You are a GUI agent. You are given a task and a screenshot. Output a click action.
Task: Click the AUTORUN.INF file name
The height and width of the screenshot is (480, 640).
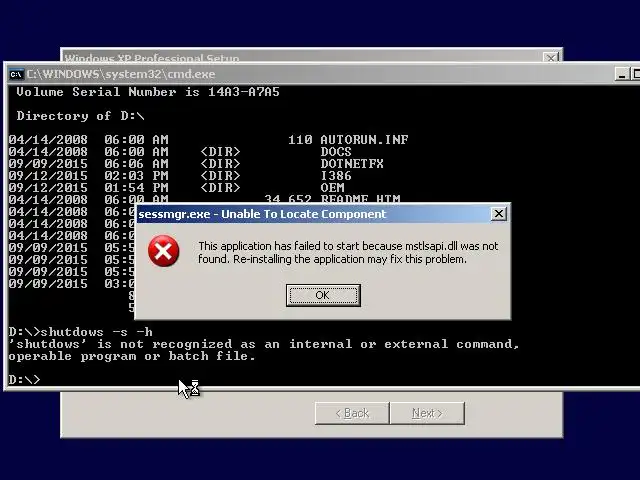pyautogui.click(x=364, y=140)
